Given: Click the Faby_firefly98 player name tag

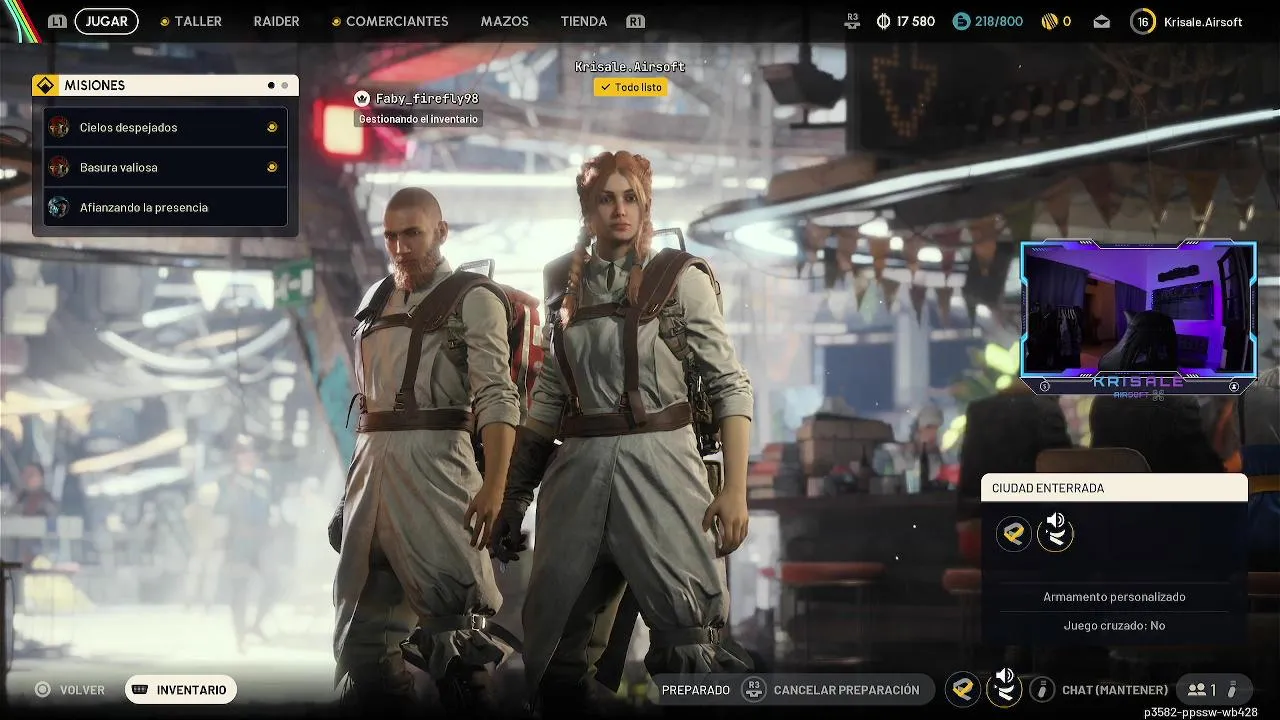Looking at the screenshot, I should [x=427, y=99].
